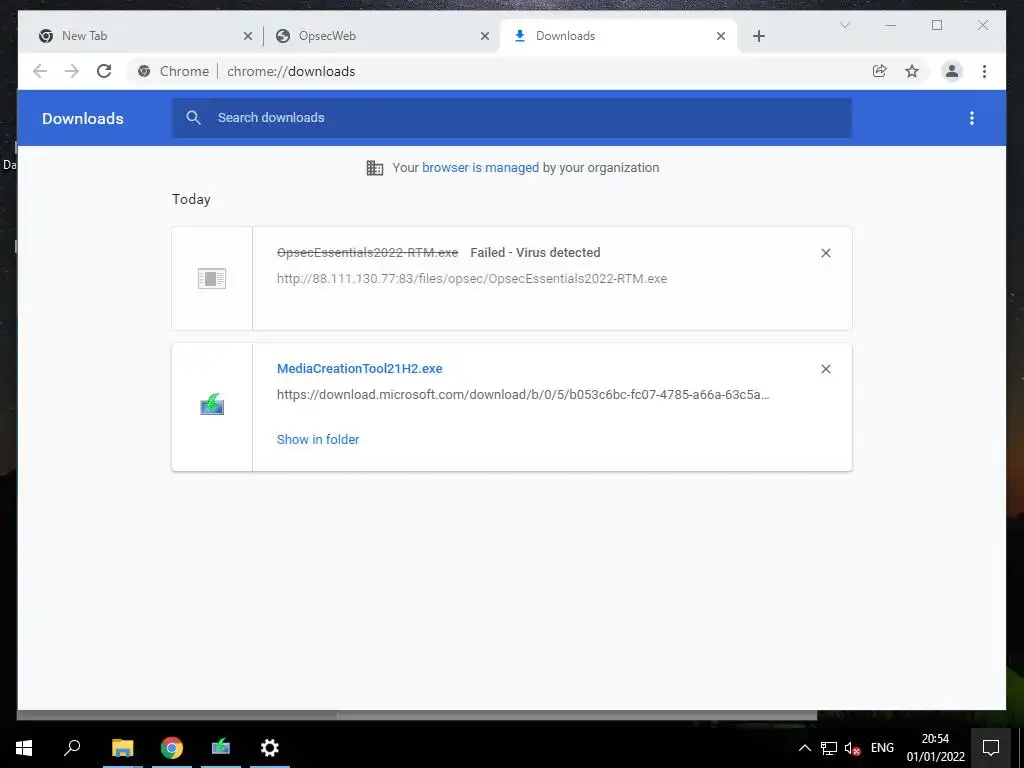Open the MediaCreationTool21H2.exe file link
1024x768 pixels.
(359, 368)
